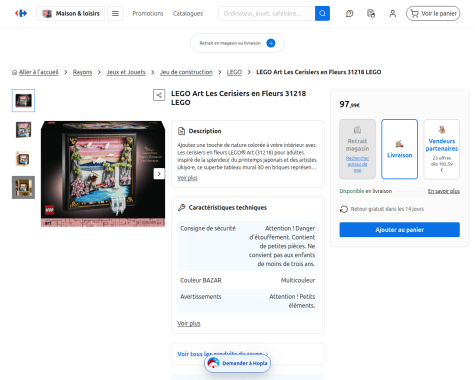Screen dimensions: 475x380
Task: Open the help chat icon in header
Action: pos(349,13)
